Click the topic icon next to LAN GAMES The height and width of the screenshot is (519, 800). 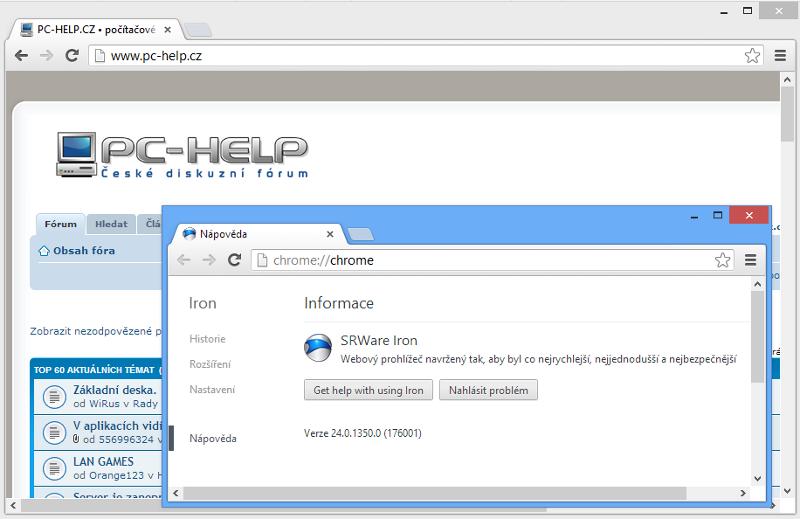click(x=54, y=468)
